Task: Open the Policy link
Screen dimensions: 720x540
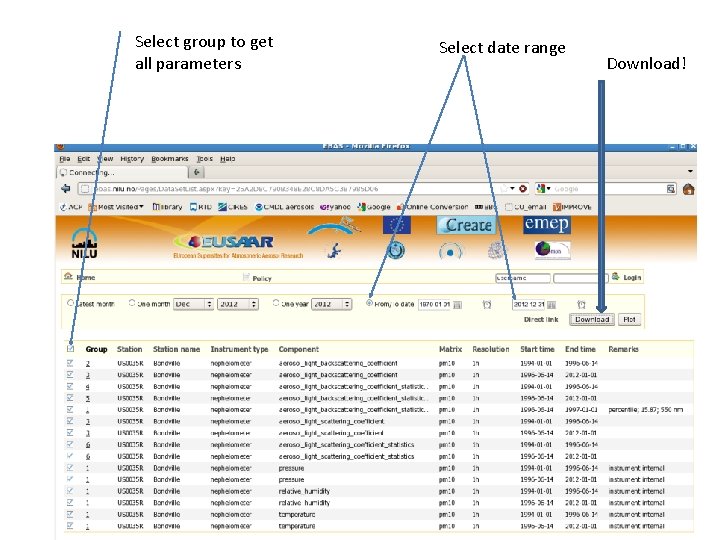Action: coord(262,278)
